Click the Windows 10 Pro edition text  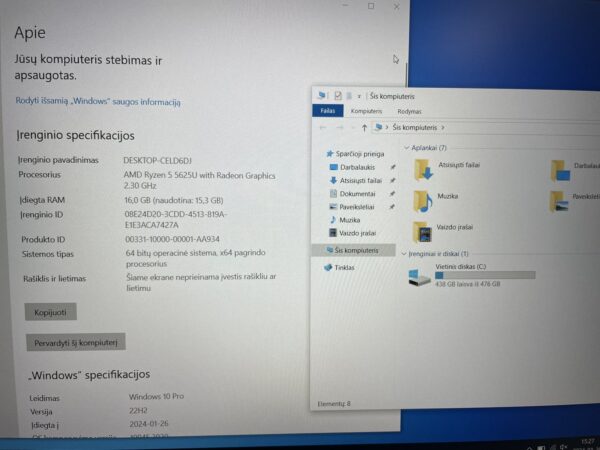[x=156, y=396]
